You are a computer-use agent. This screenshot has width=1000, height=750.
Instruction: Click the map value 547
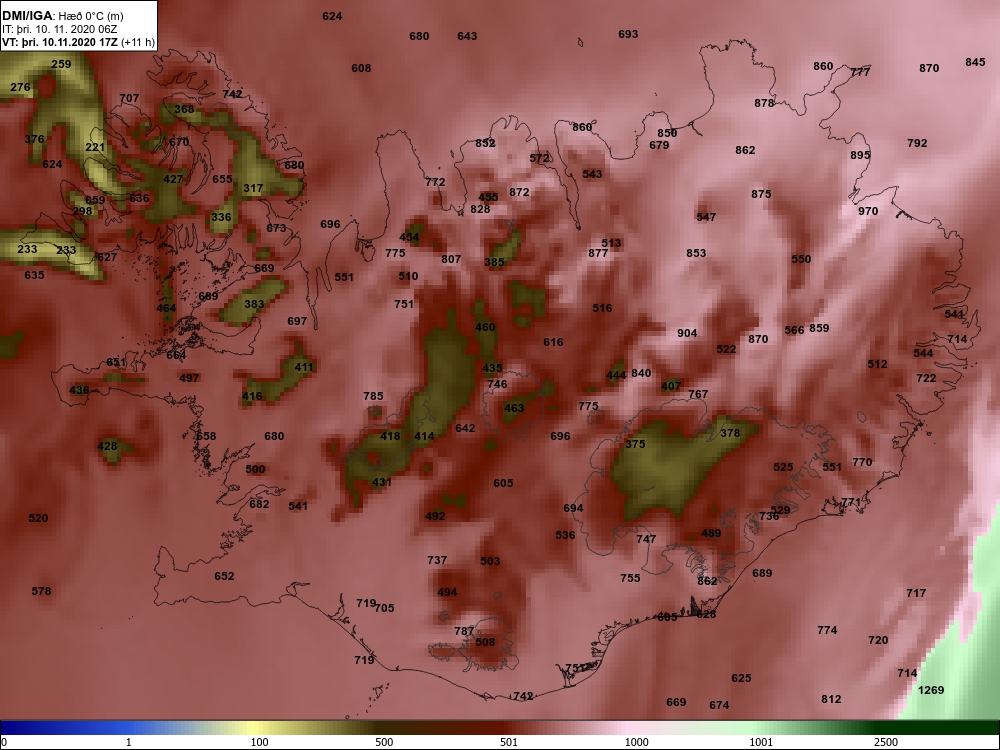707,217
